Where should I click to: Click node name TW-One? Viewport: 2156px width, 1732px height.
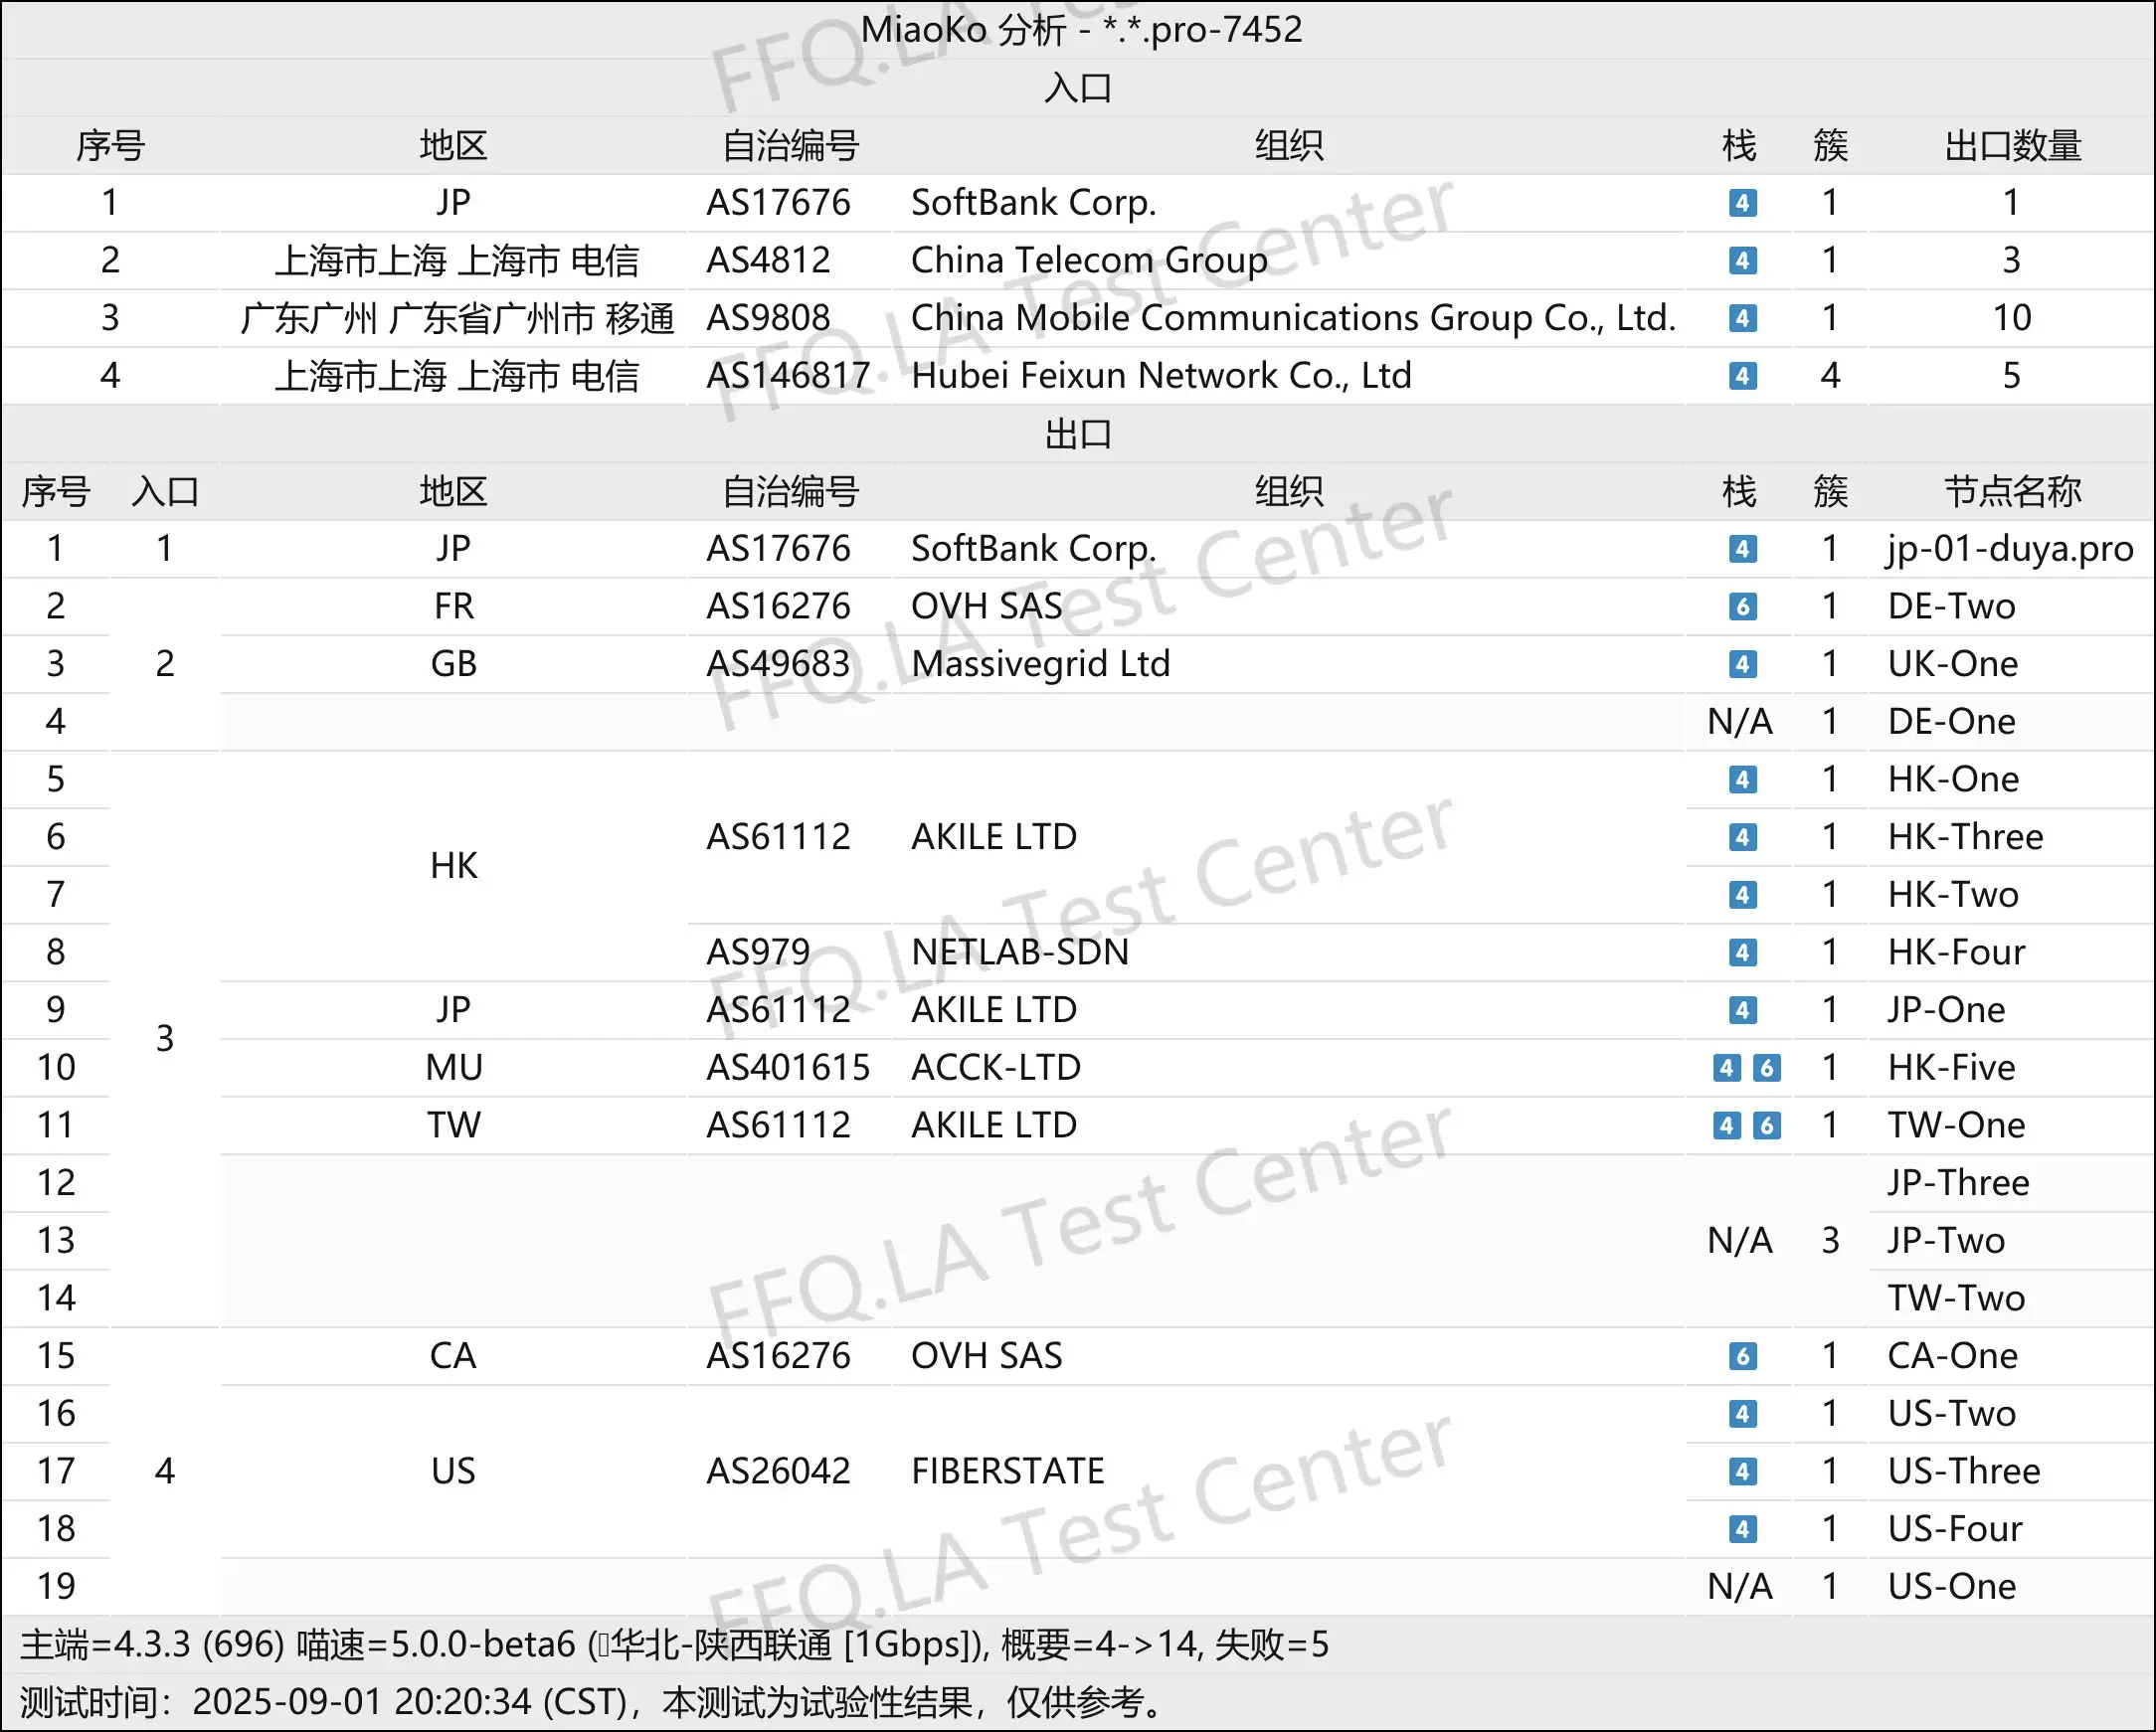click(x=1956, y=1125)
